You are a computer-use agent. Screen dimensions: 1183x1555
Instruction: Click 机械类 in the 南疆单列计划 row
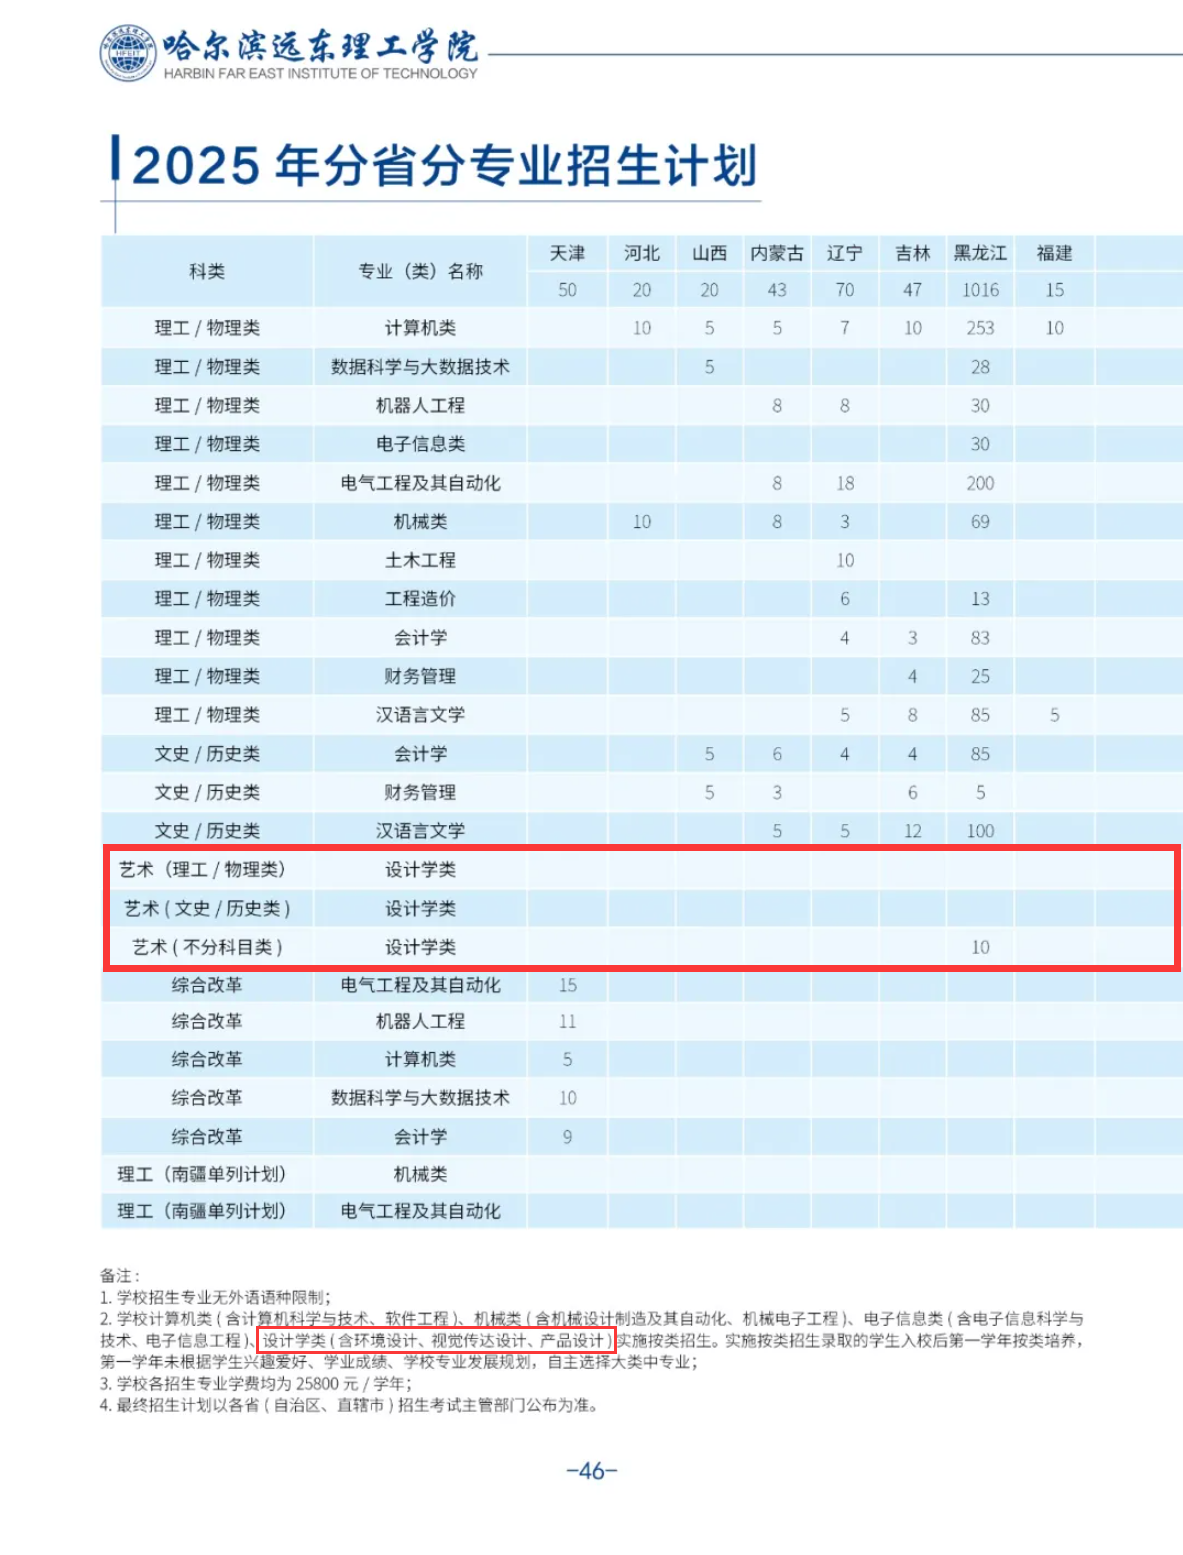click(420, 1174)
